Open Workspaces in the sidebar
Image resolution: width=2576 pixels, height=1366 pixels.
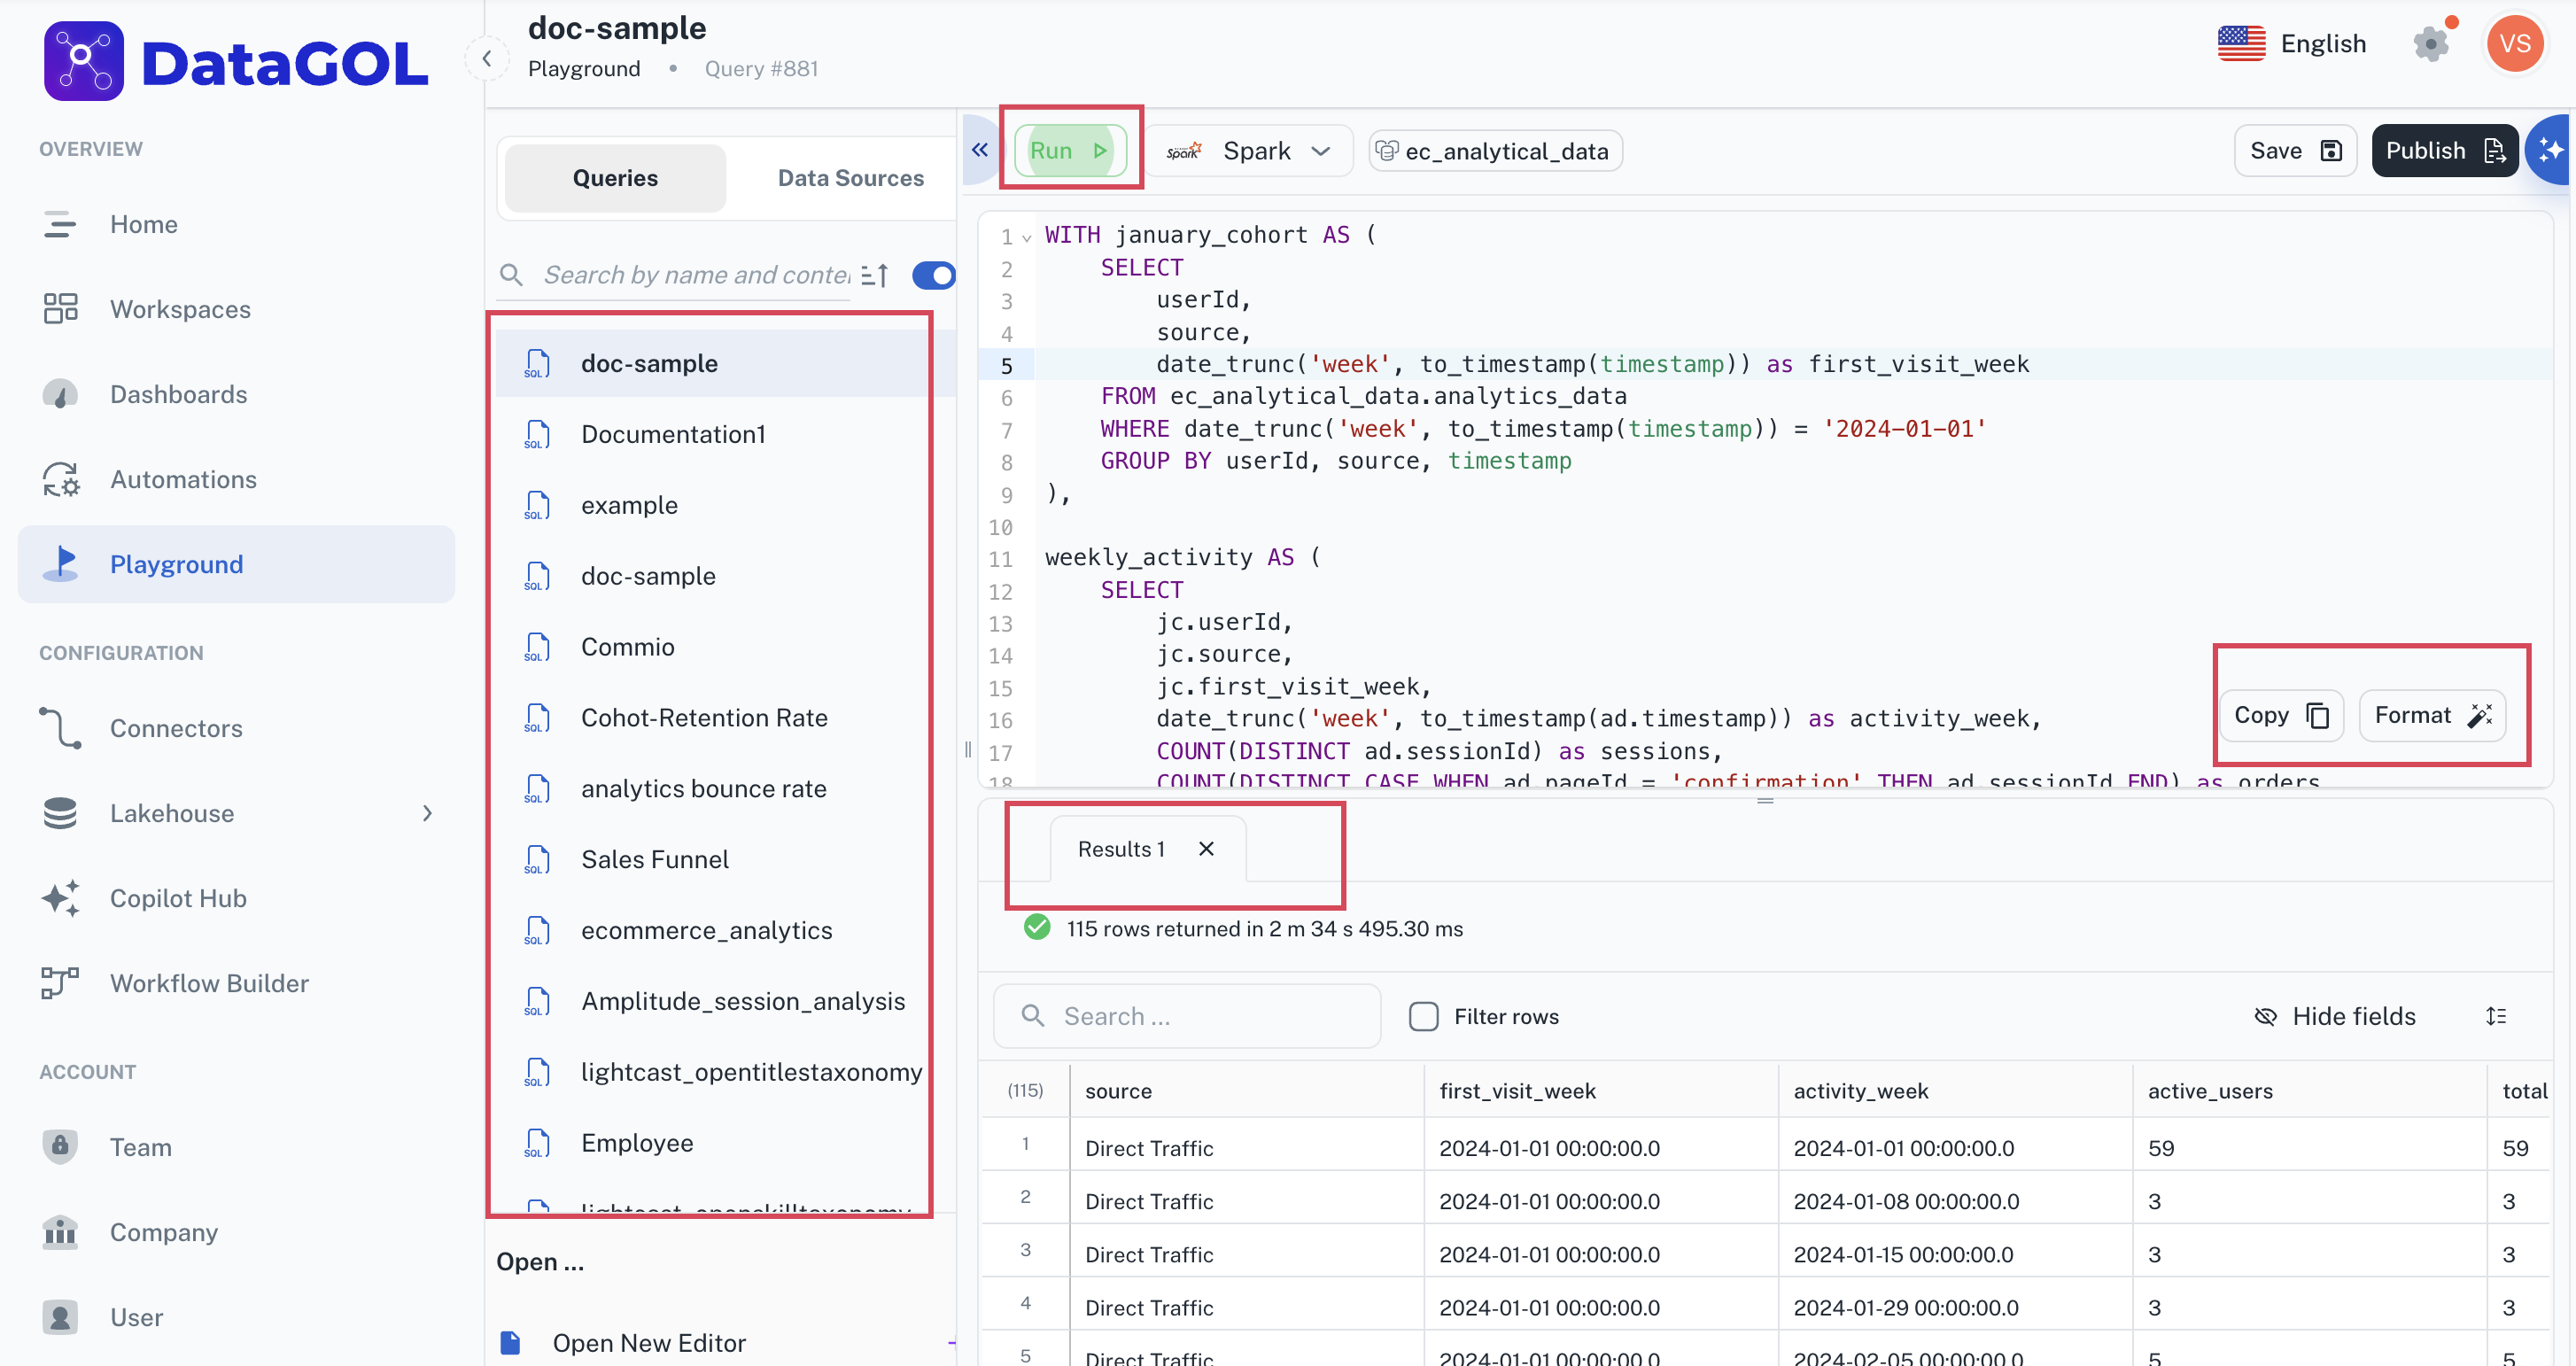tap(180, 309)
